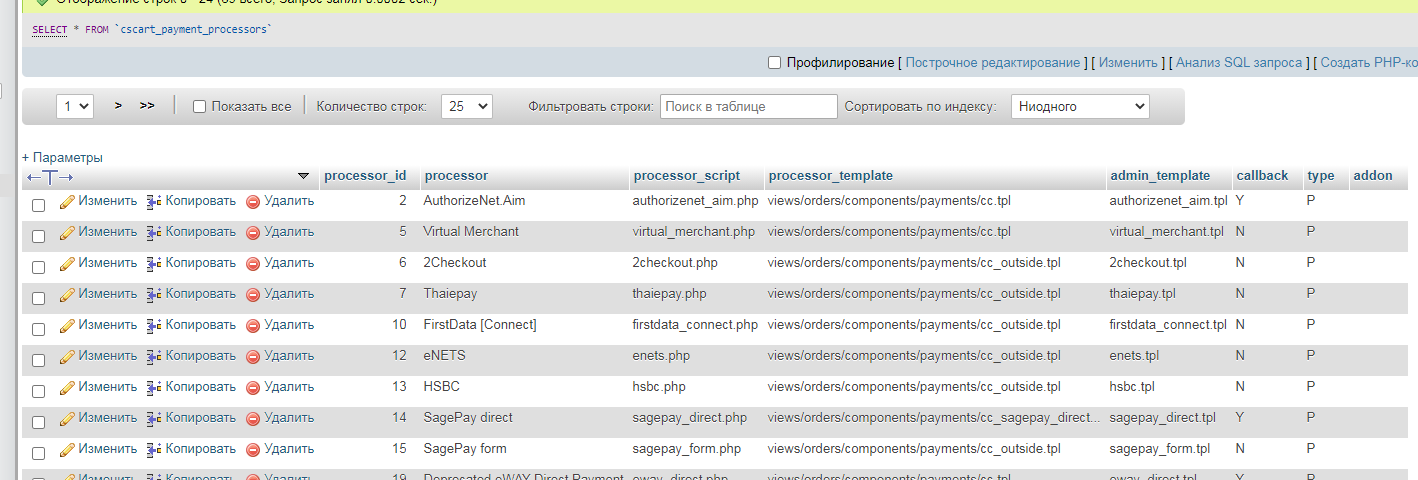Sort by processor_id column
This screenshot has width=1418, height=480.
365,175
